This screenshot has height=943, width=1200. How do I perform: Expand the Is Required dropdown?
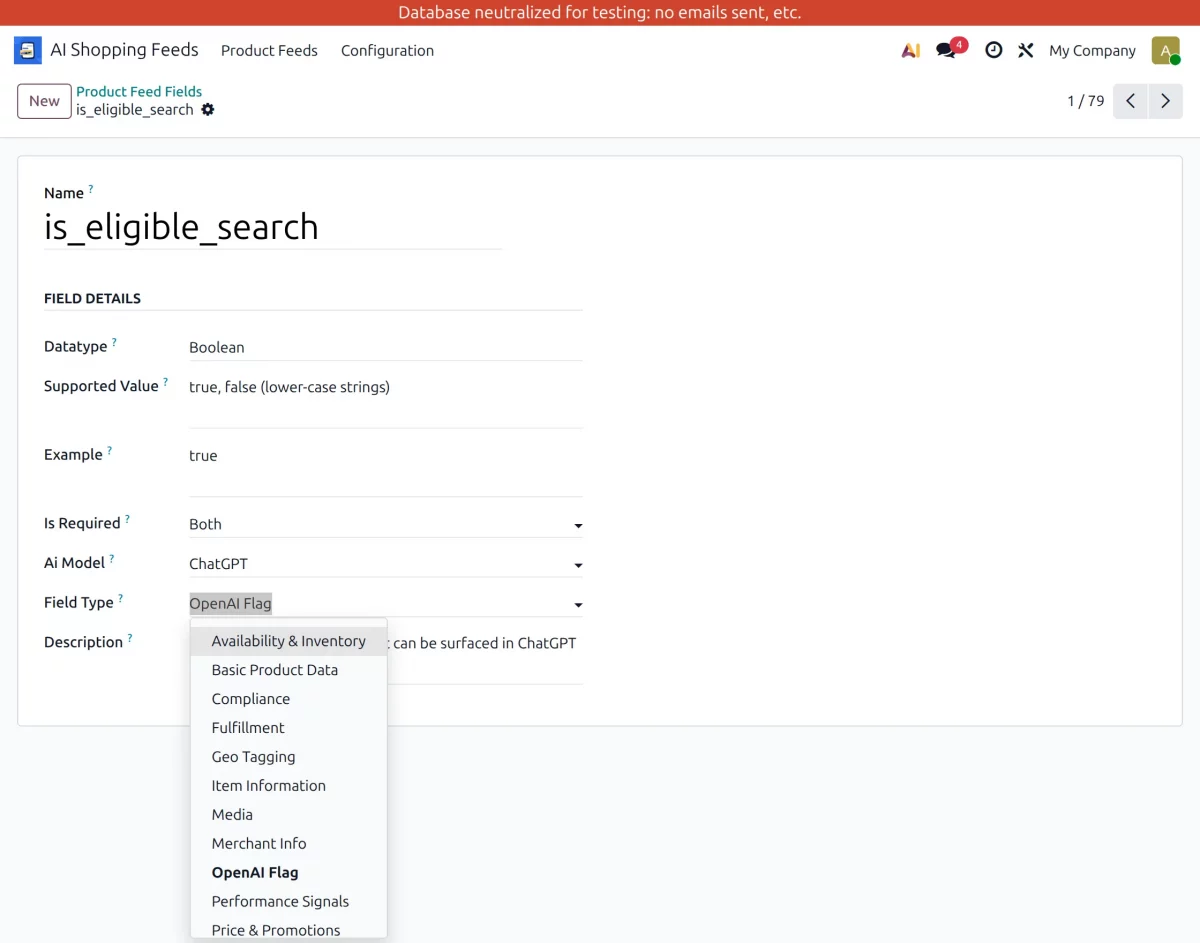[x=578, y=525]
